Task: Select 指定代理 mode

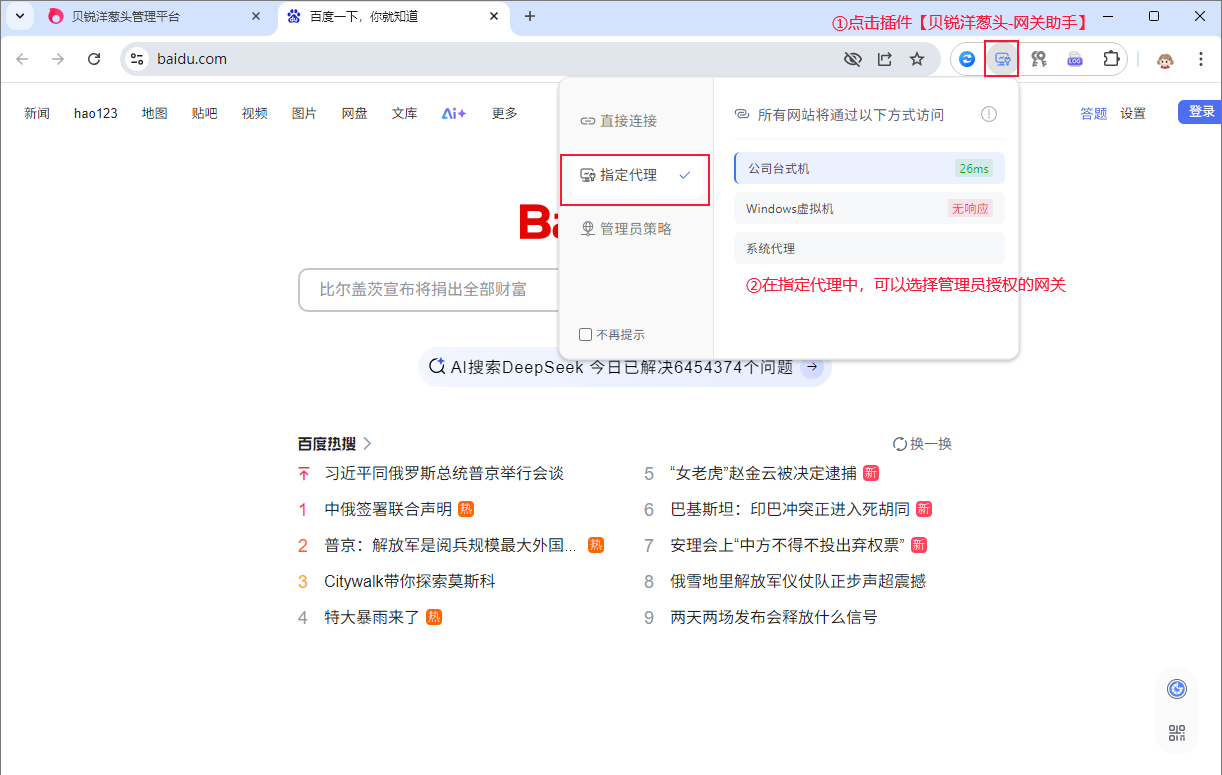Action: pos(635,175)
